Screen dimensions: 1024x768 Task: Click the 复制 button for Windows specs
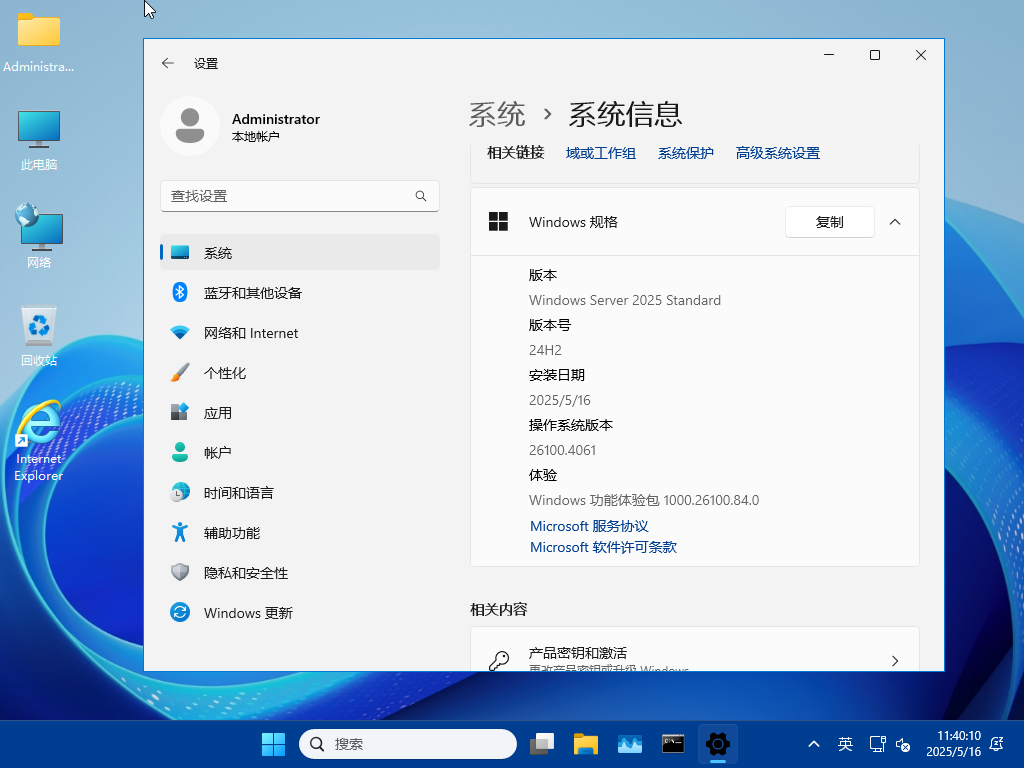[x=829, y=222]
